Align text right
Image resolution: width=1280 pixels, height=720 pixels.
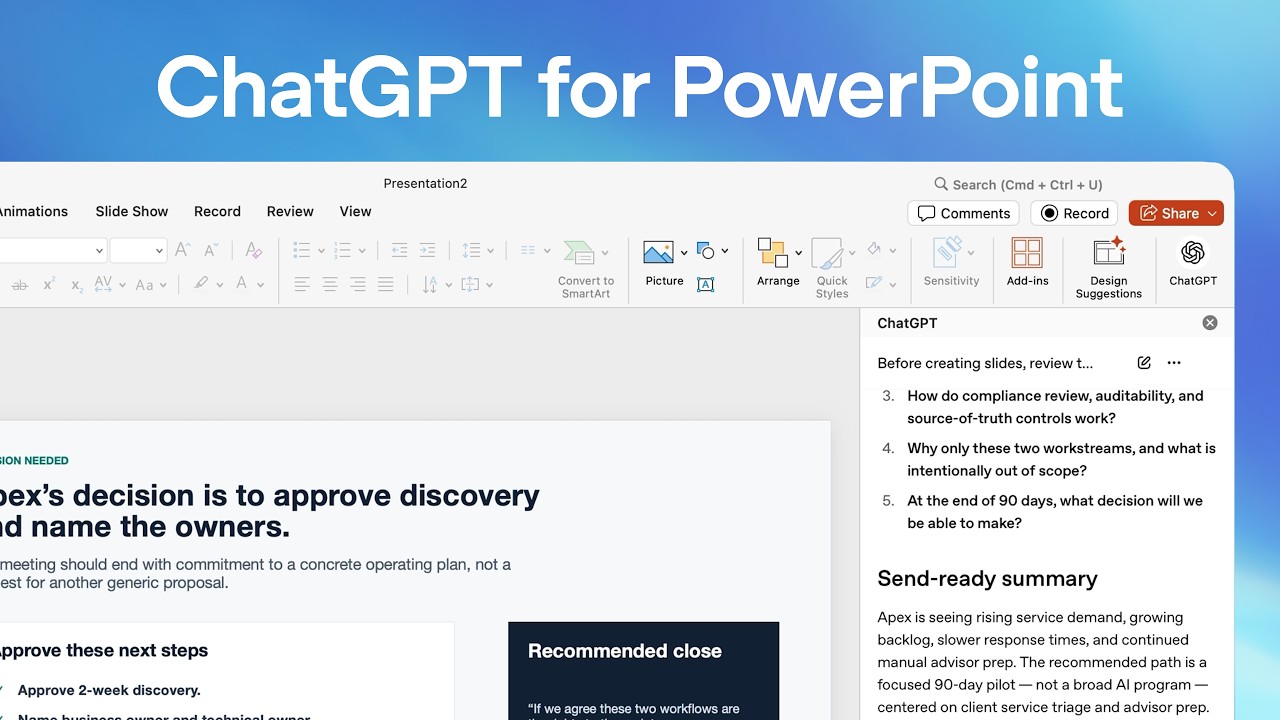[357, 285]
